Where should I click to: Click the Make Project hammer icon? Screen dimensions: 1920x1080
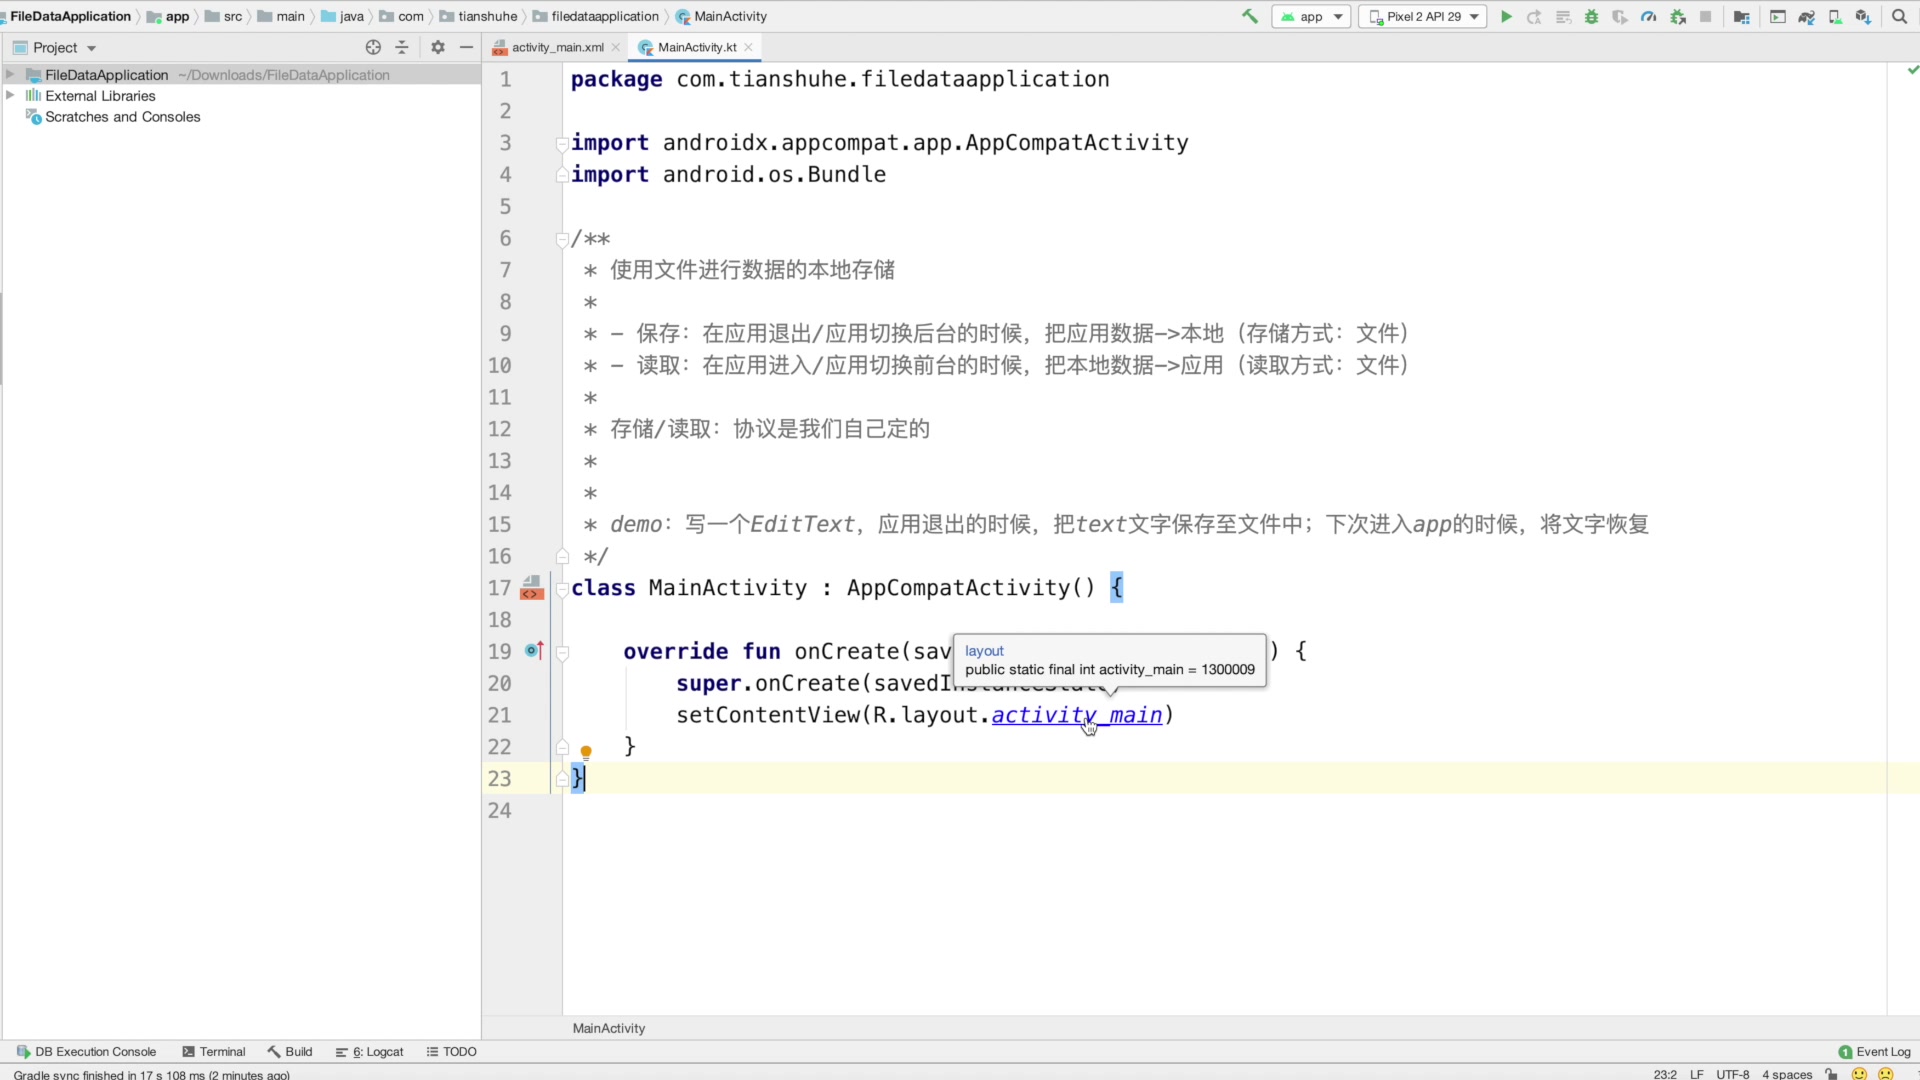(x=1249, y=16)
